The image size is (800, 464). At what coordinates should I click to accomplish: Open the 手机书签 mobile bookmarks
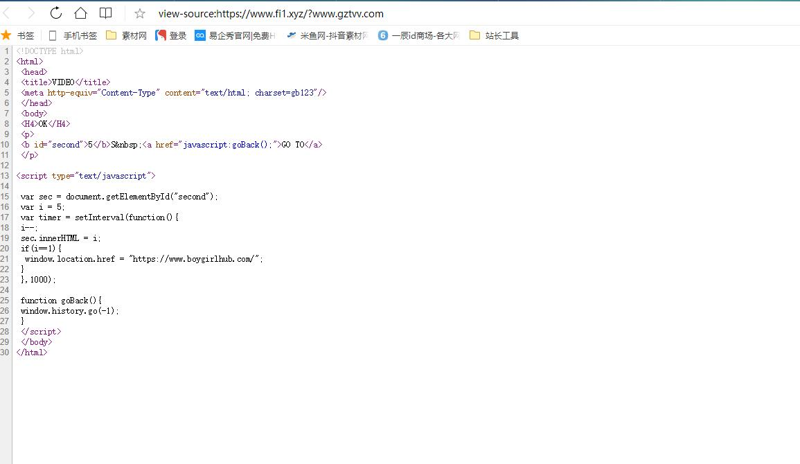[x=72, y=36]
